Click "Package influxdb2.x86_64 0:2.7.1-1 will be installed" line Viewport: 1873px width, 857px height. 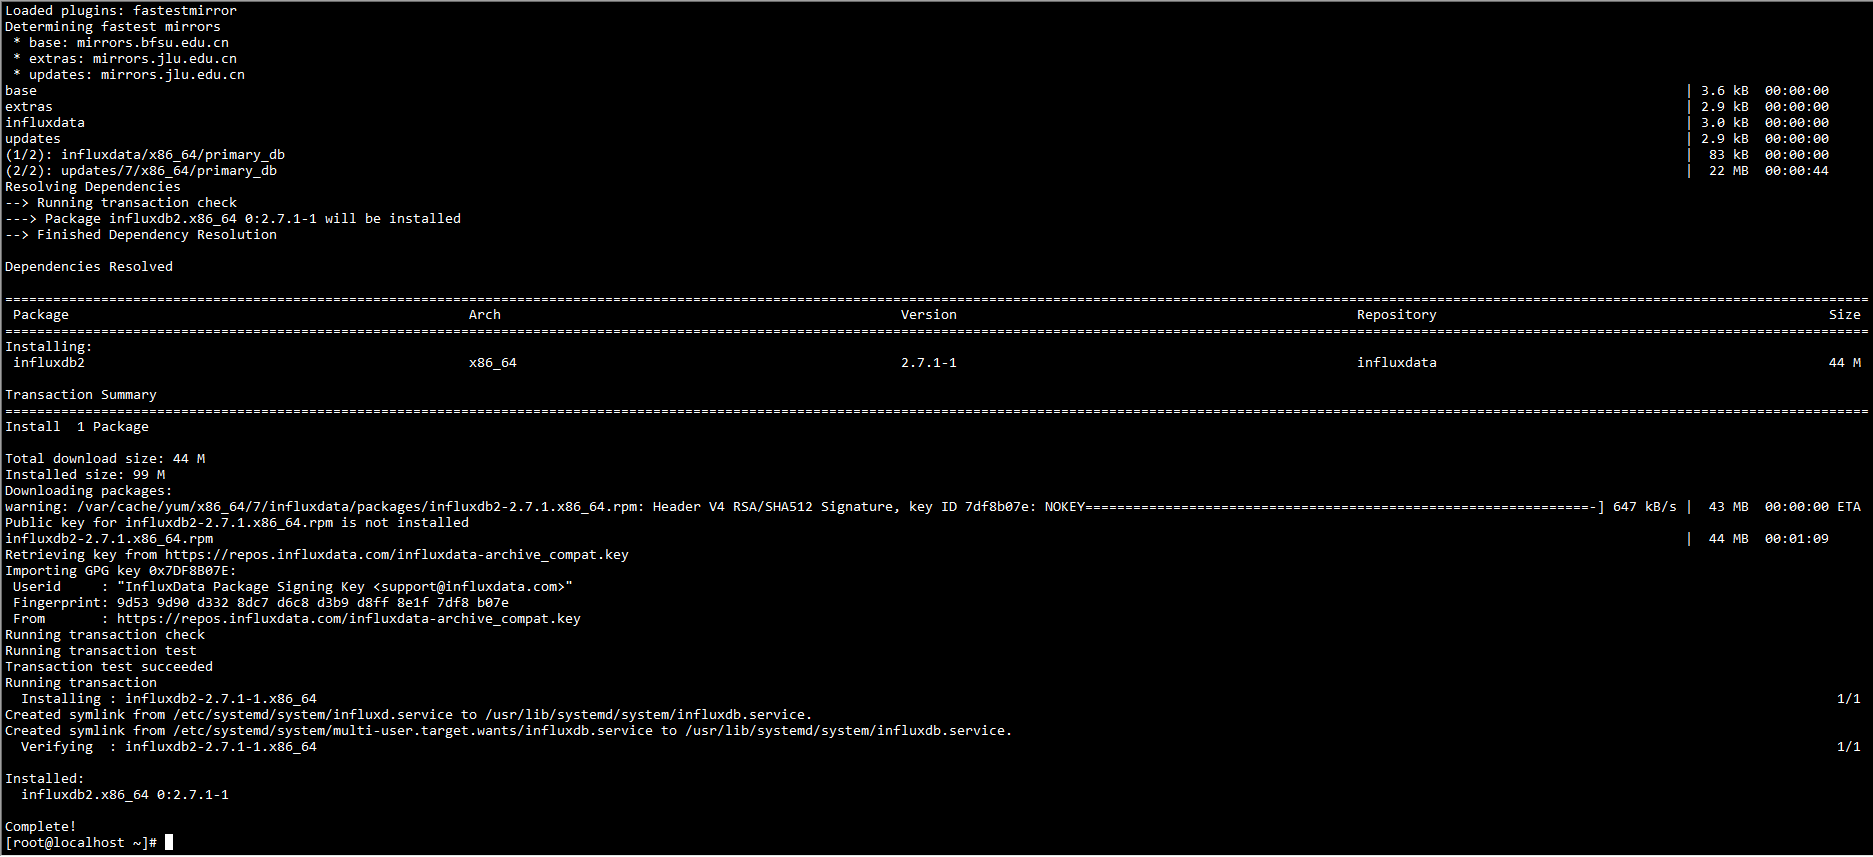[233, 219]
